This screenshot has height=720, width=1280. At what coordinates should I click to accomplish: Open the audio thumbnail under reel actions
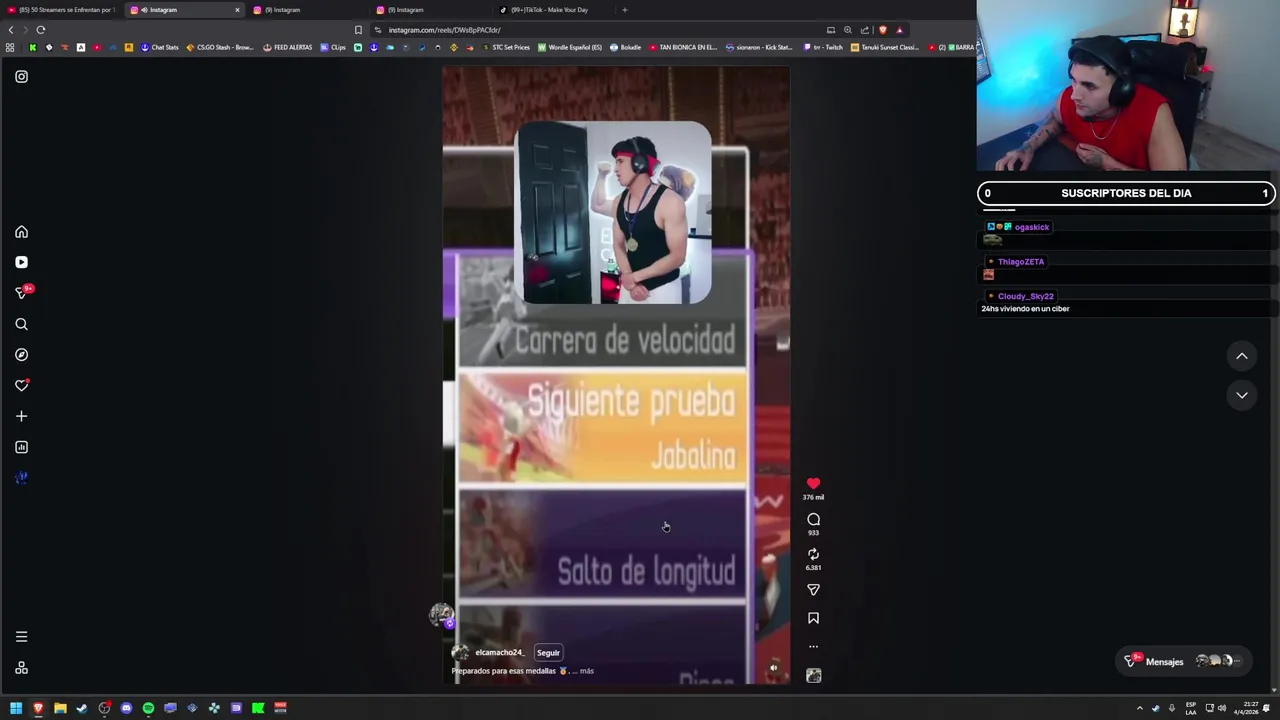click(x=813, y=676)
